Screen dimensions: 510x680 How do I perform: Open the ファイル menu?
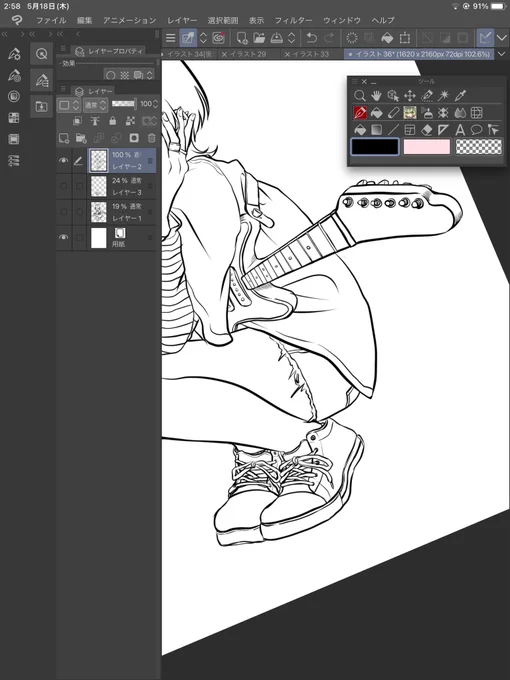51,20
